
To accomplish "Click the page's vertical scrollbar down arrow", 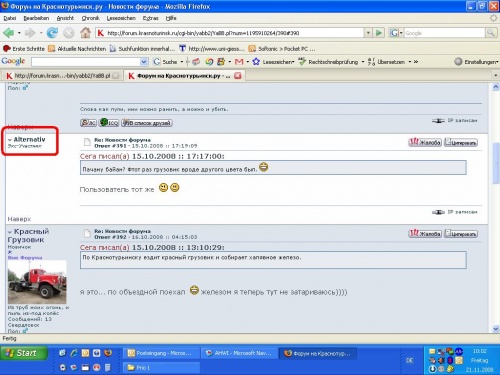I will pyautogui.click(x=495, y=329).
